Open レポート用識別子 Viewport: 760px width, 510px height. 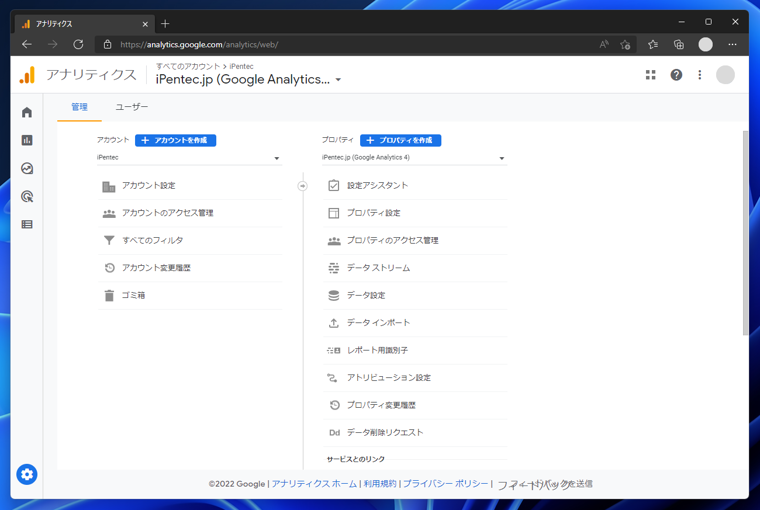tap(415, 350)
